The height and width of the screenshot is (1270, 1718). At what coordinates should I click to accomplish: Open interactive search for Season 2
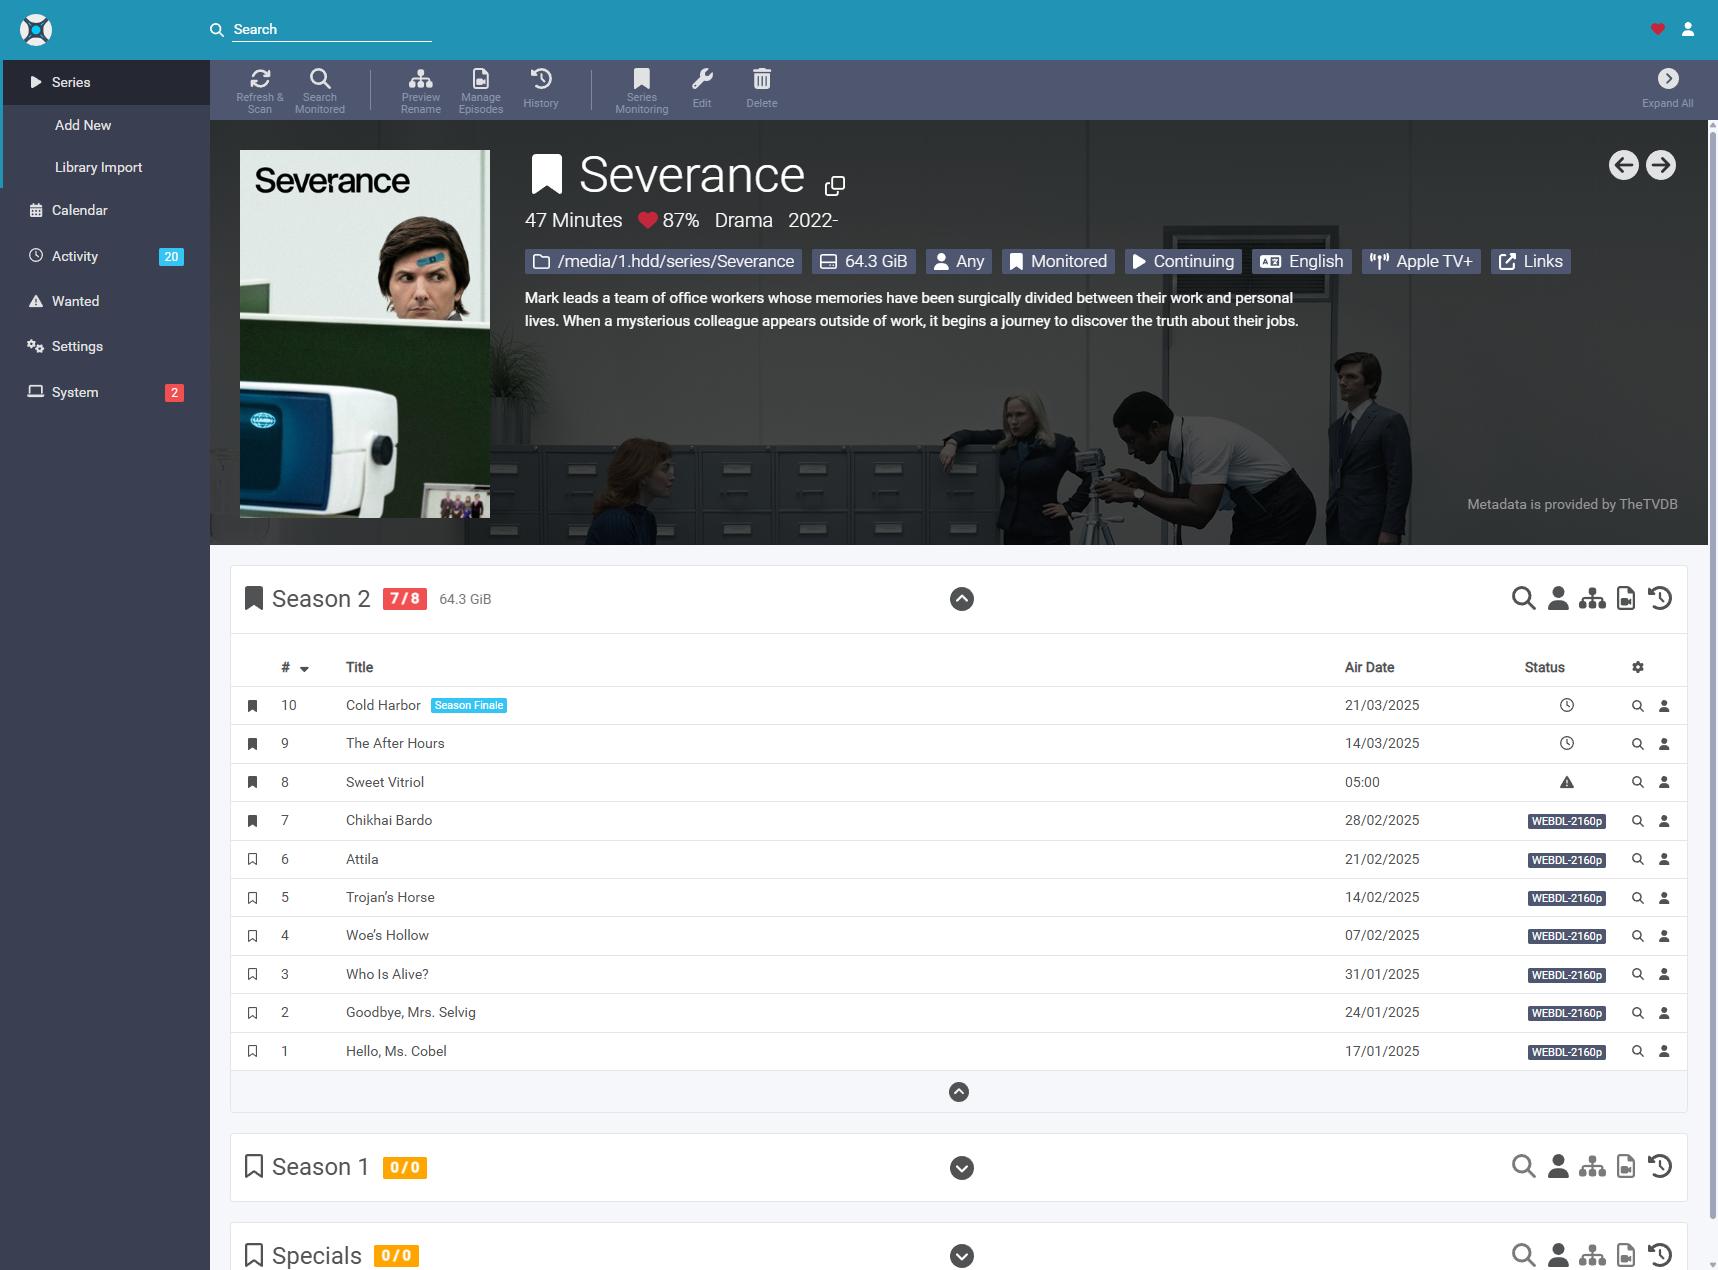click(x=1558, y=598)
